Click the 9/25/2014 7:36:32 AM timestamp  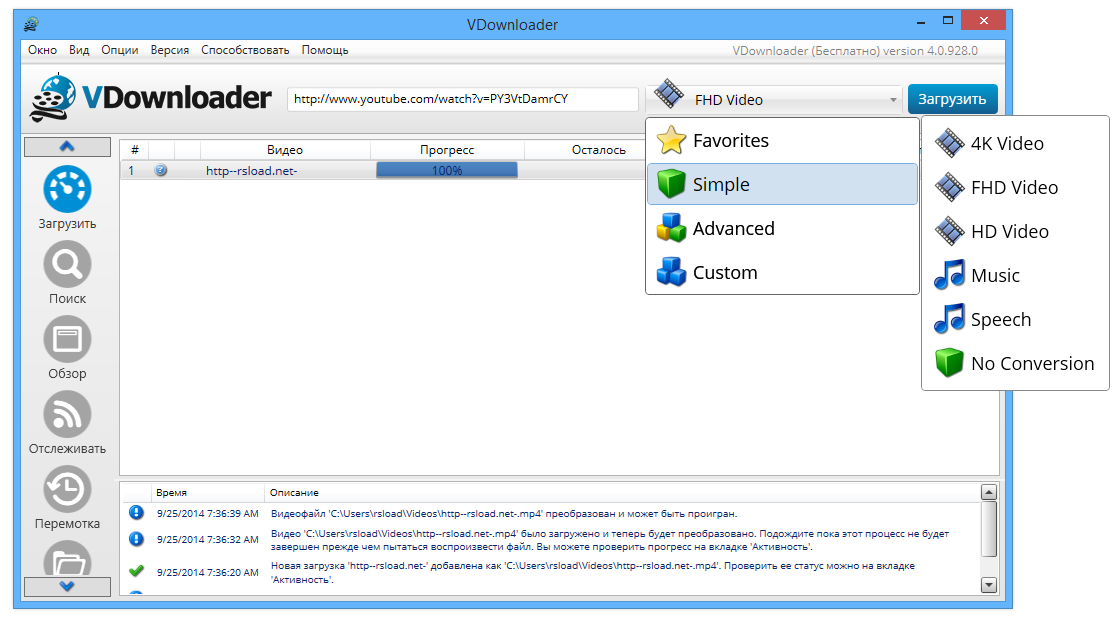[208, 540]
